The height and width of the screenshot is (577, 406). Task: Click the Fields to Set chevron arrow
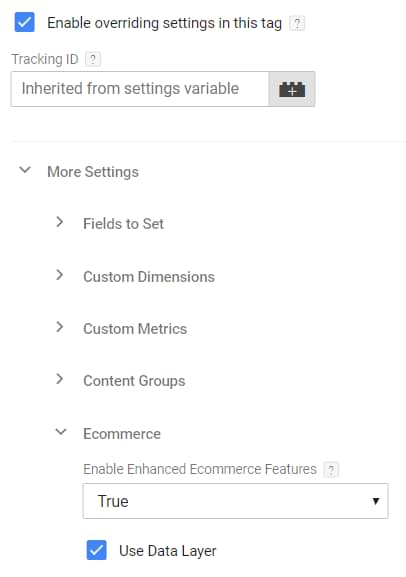click(x=60, y=222)
